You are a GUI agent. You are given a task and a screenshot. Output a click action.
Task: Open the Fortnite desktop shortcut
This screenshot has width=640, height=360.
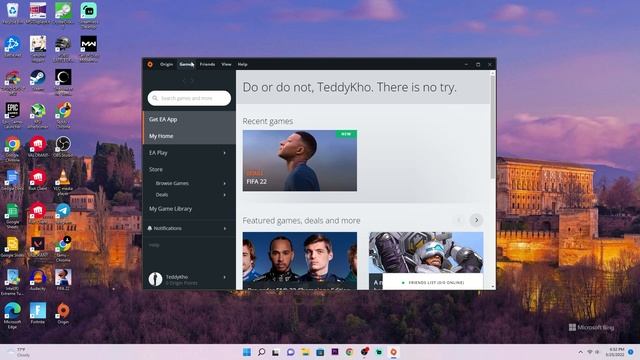point(38,313)
